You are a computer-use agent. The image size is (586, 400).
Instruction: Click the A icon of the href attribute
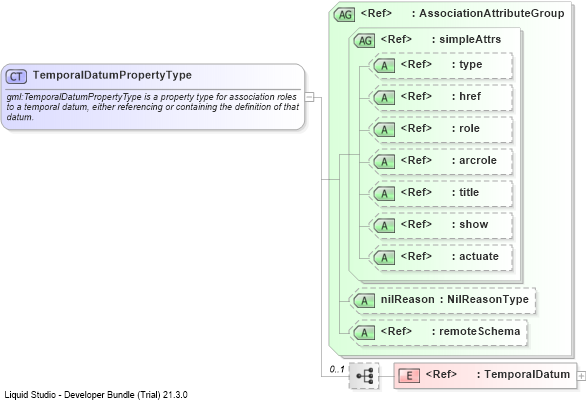pyautogui.click(x=384, y=98)
